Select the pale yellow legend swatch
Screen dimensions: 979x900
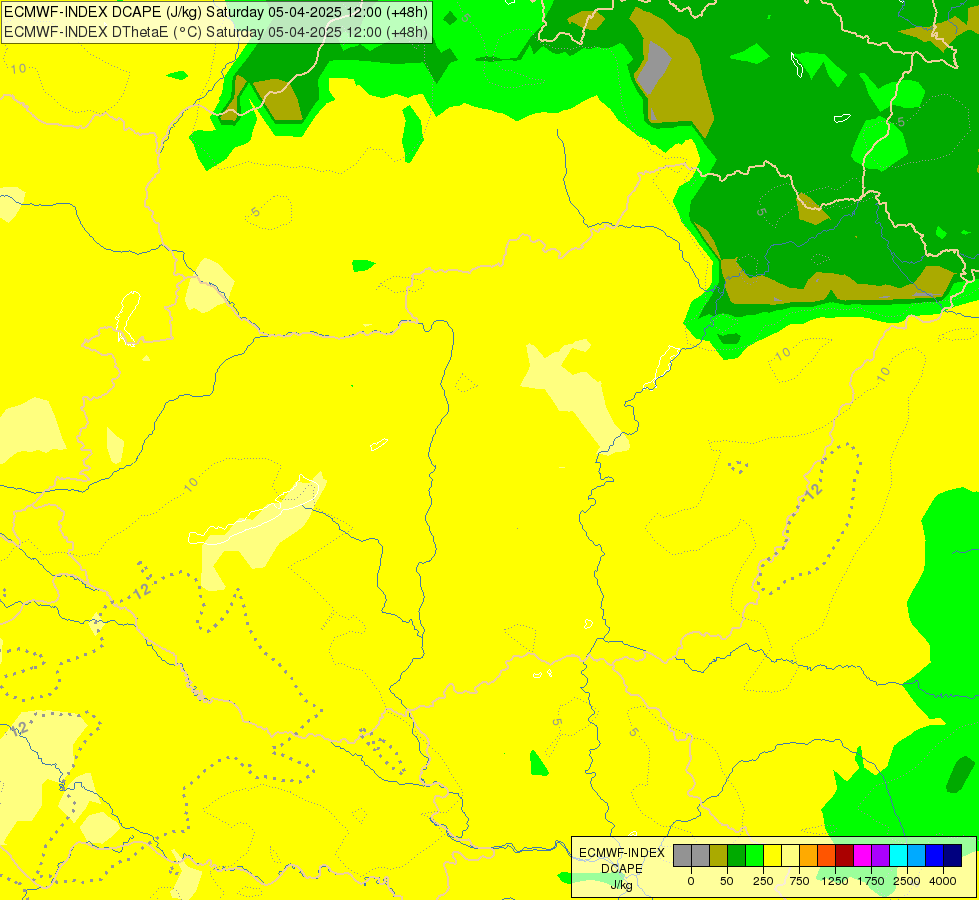[x=790, y=855]
